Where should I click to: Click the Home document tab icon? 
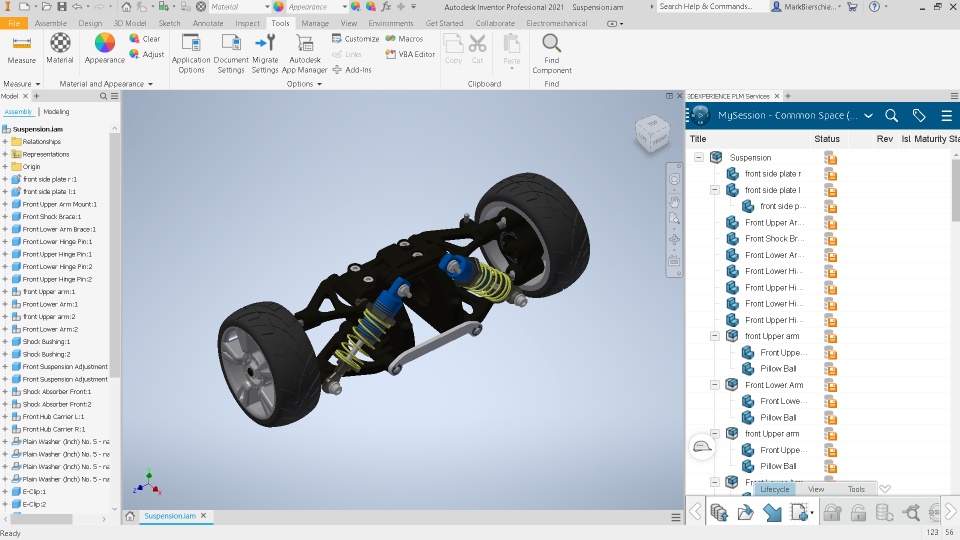(x=130, y=516)
